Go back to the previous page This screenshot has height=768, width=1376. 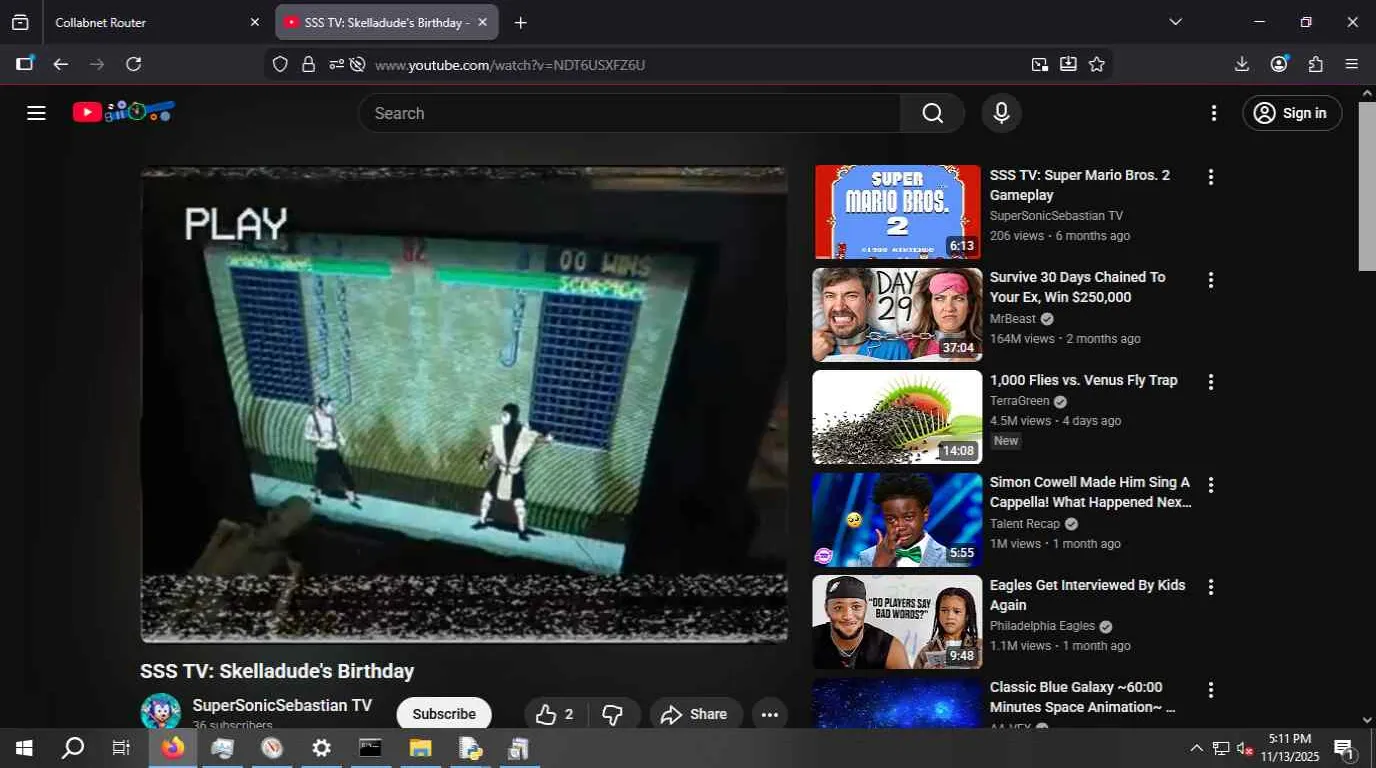(61, 64)
